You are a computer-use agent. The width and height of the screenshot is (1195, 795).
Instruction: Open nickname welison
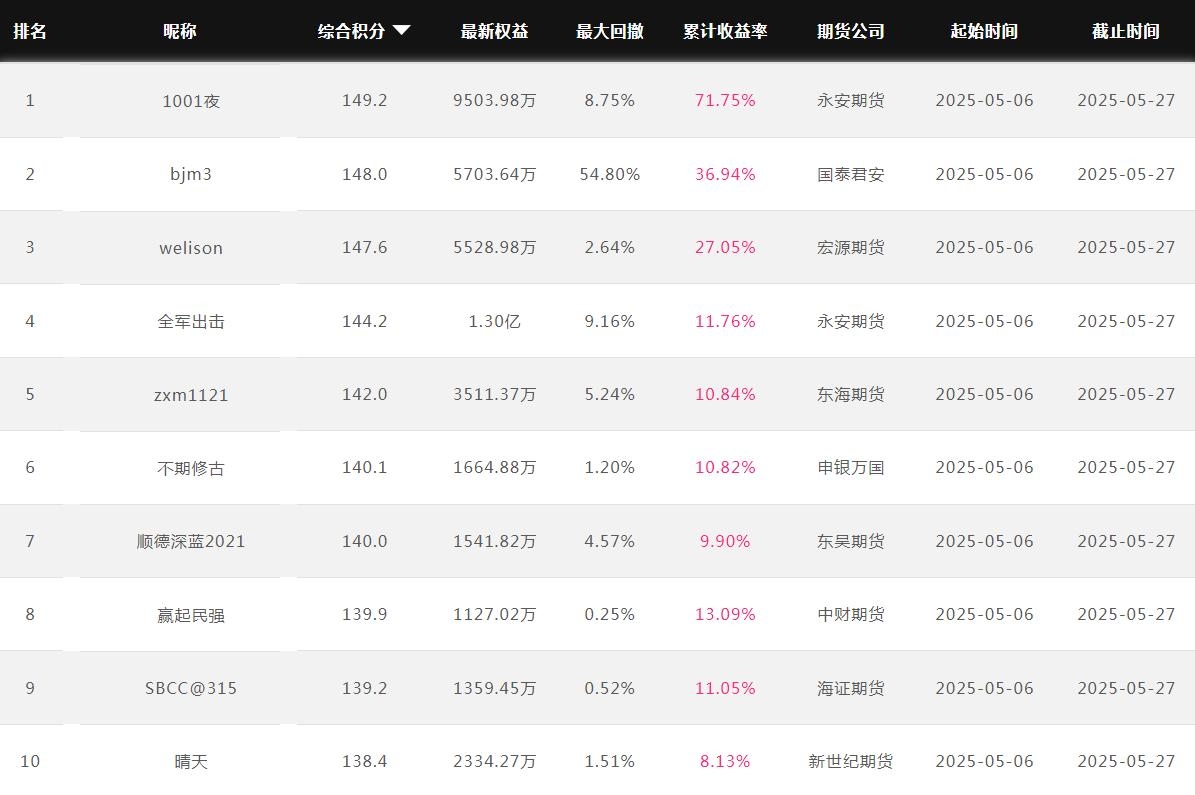click(x=191, y=248)
